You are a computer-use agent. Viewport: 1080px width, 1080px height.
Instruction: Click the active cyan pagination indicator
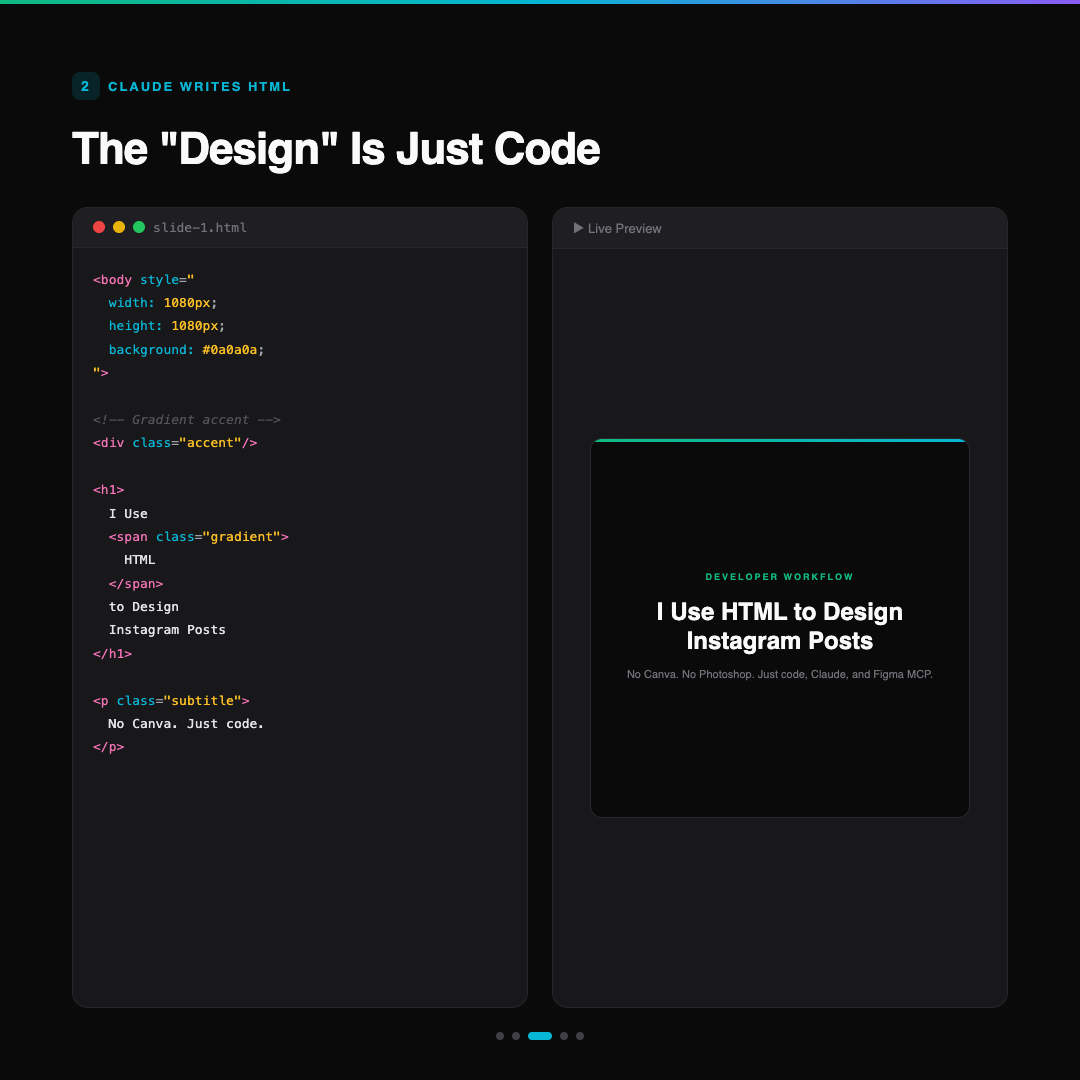[540, 1036]
